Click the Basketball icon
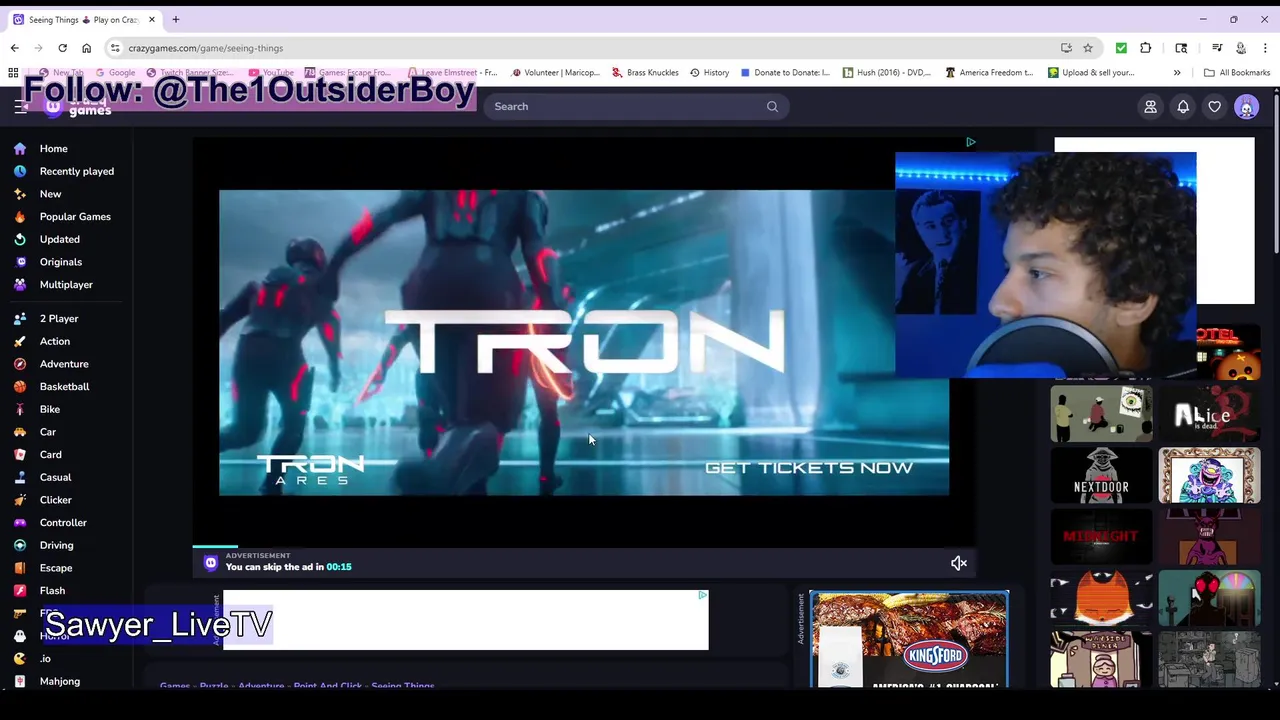Screen dimensions: 1280x720 tap(20, 387)
